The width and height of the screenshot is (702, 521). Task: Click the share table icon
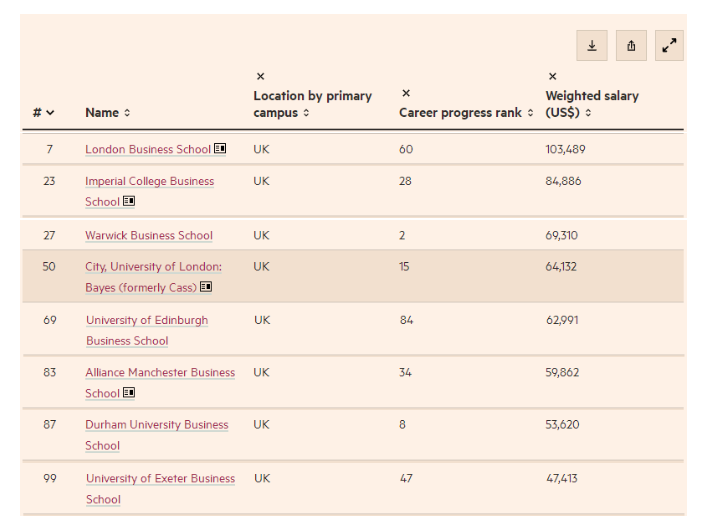pos(631,45)
